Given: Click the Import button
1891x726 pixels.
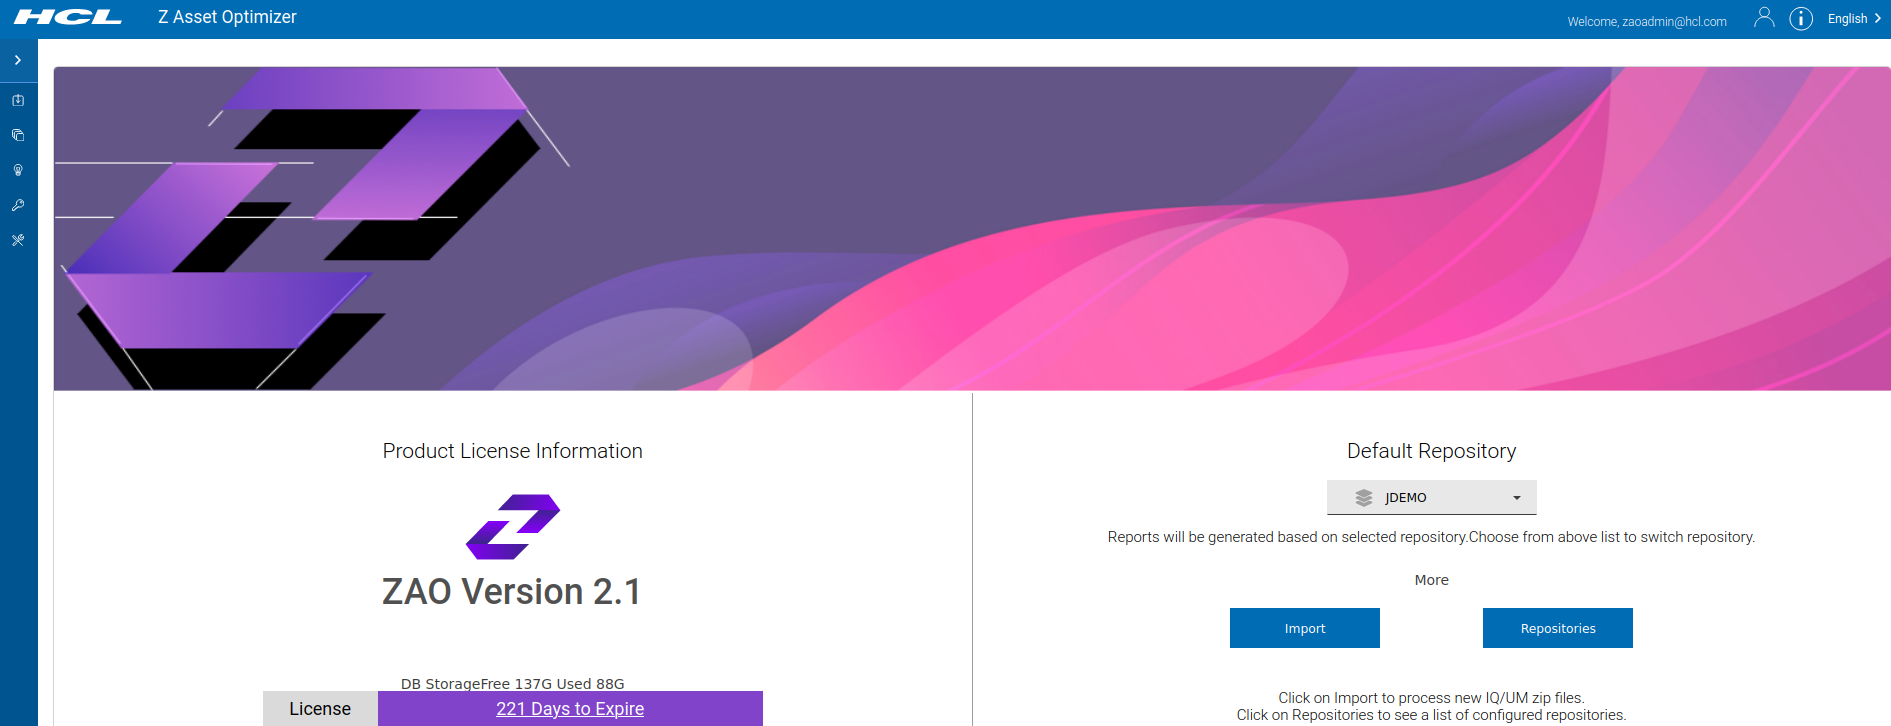Looking at the screenshot, I should tap(1305, 628).
